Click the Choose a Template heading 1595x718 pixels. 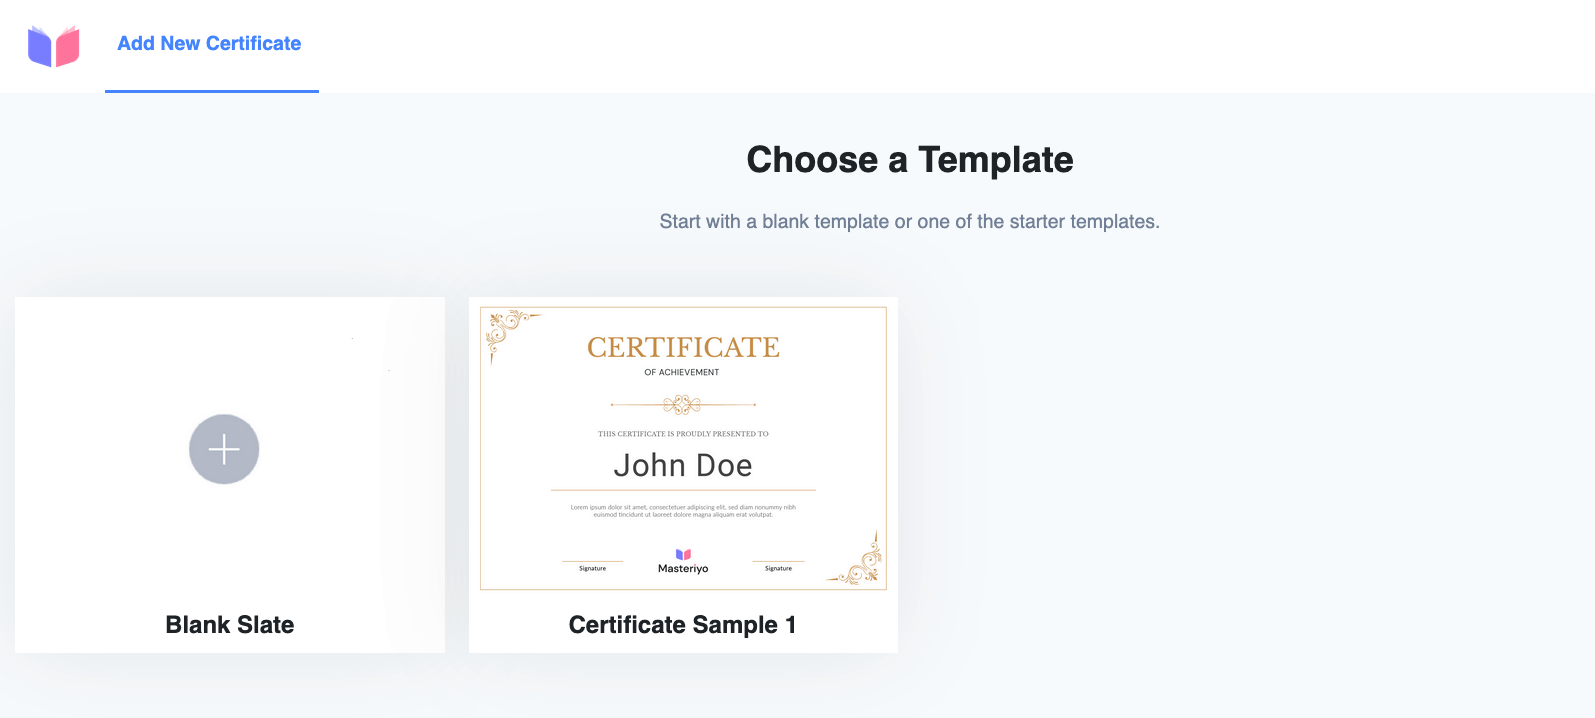[909, 160]
